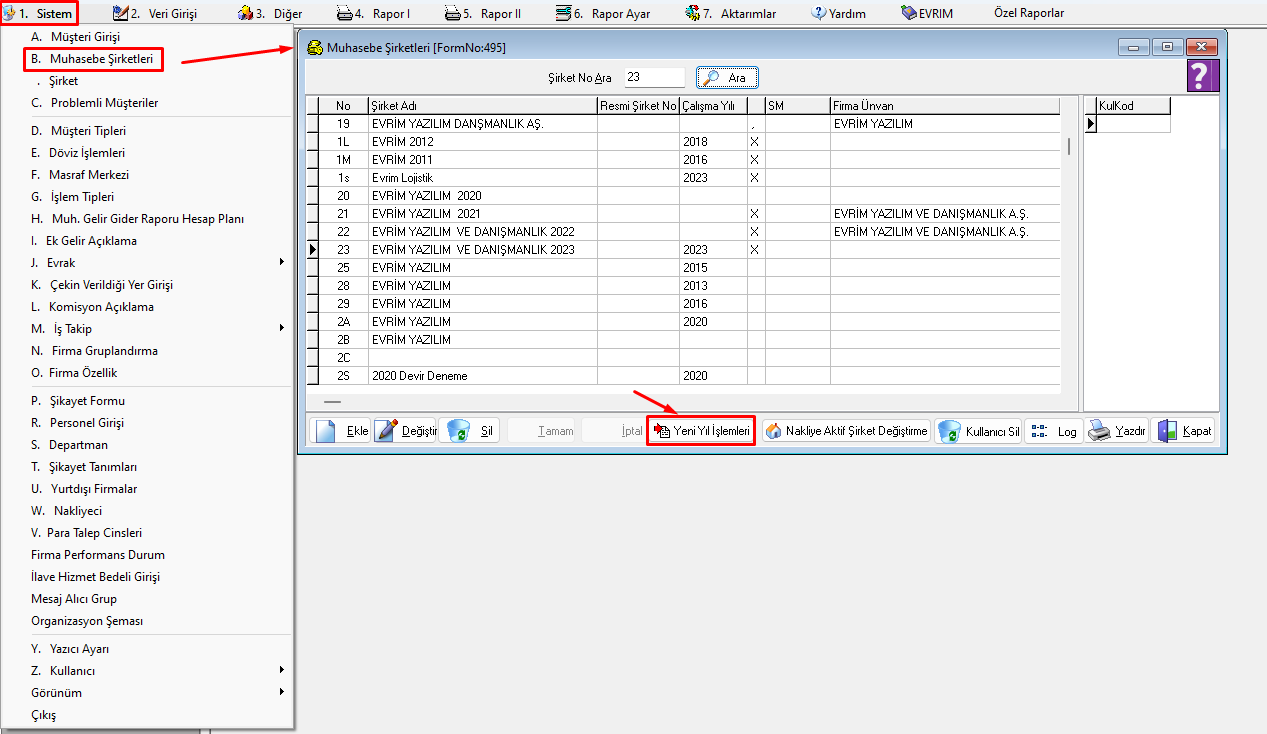Toggle X mark on EVRİM 2012 row

tap(755, 142)
